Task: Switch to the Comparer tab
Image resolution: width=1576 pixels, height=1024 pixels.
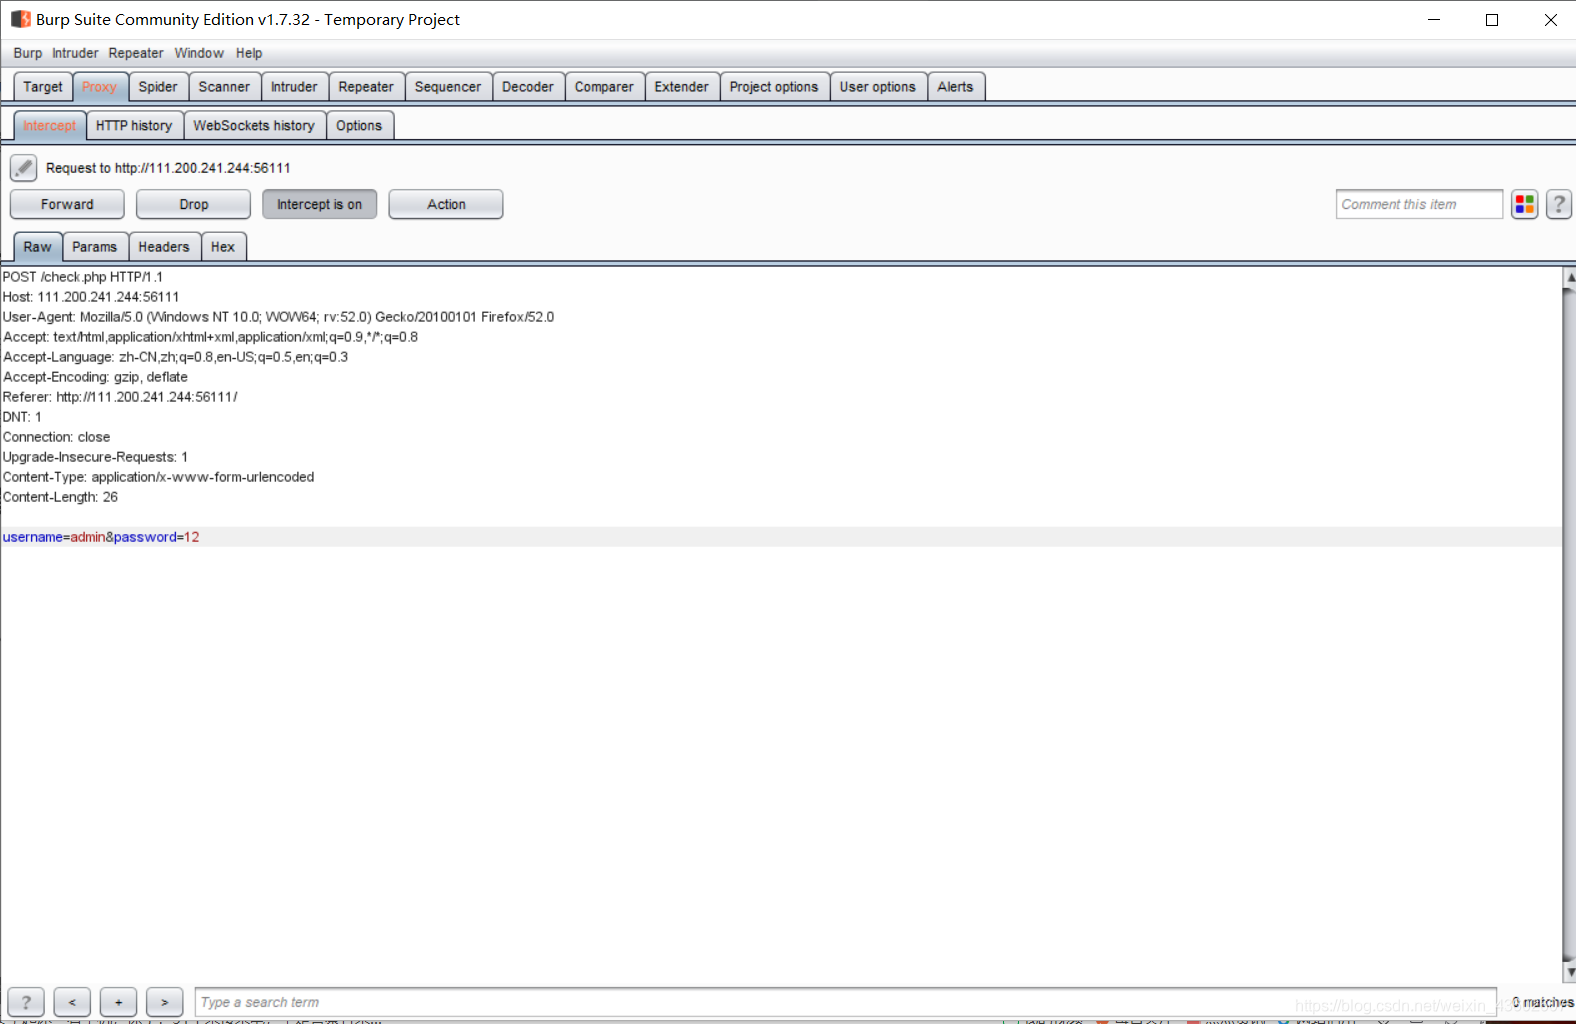Action: 604,87
